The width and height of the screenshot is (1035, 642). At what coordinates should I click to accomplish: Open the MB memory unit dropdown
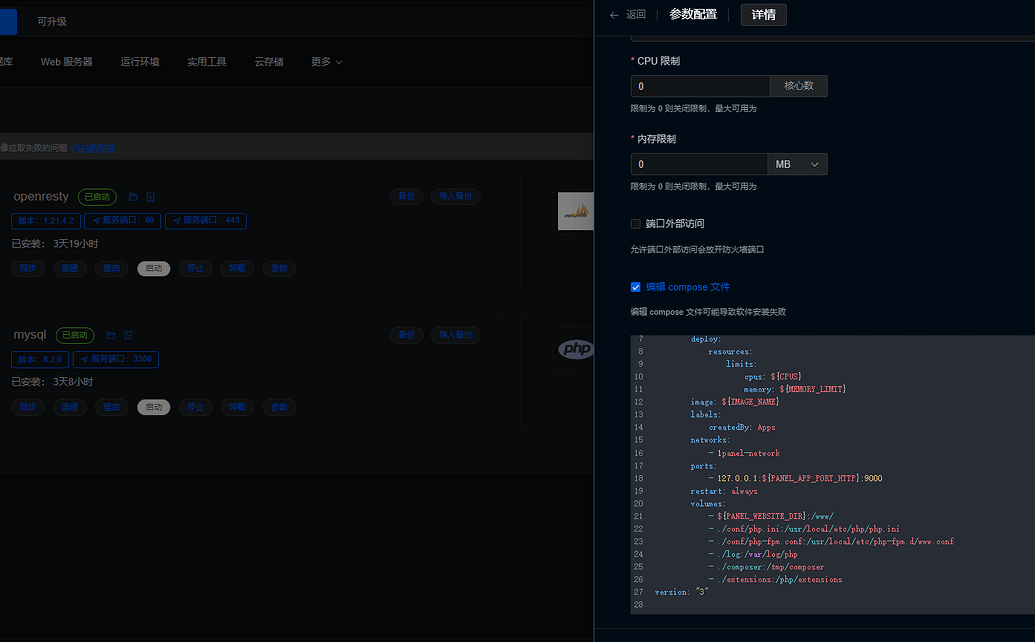[x=797, y=163]
